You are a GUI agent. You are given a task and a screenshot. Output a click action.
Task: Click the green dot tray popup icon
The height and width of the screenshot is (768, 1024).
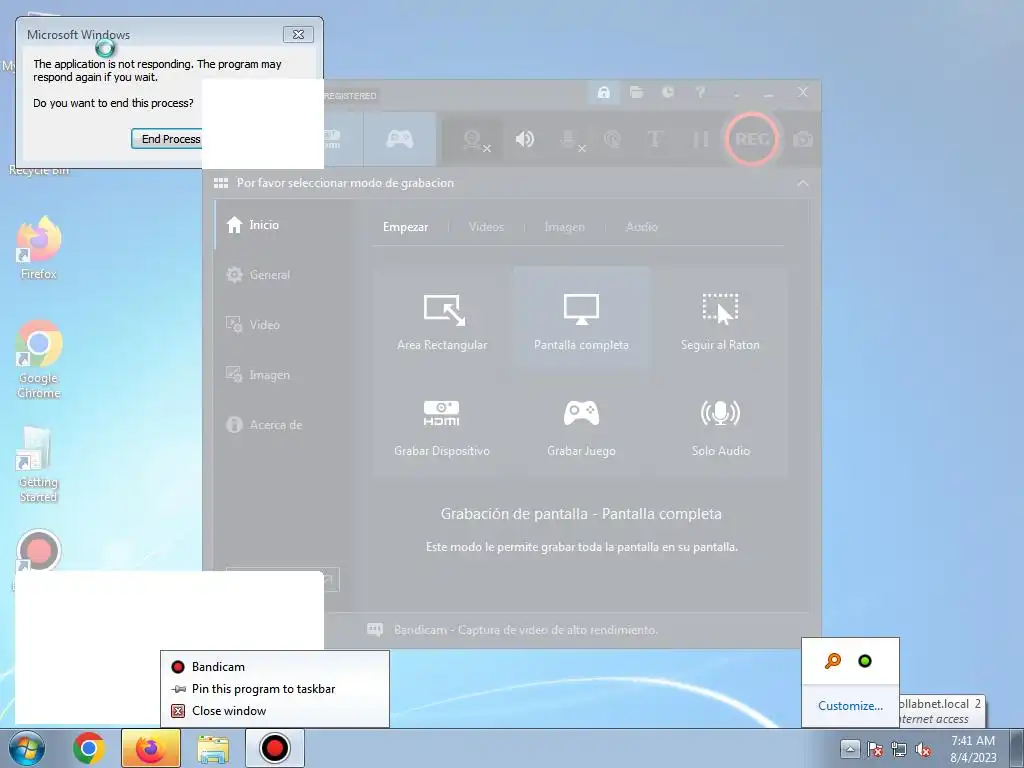[x=865, y=661]
